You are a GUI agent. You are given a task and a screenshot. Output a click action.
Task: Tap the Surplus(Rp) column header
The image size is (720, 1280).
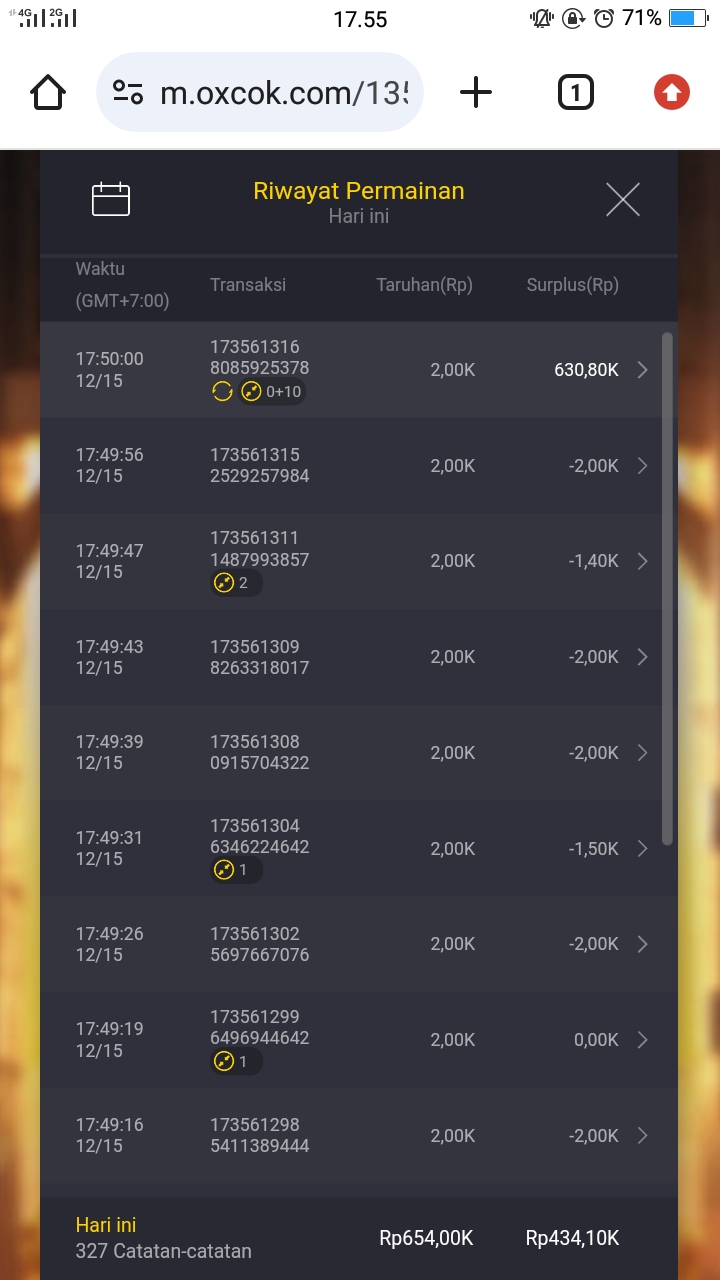click(x=572, y=285)
